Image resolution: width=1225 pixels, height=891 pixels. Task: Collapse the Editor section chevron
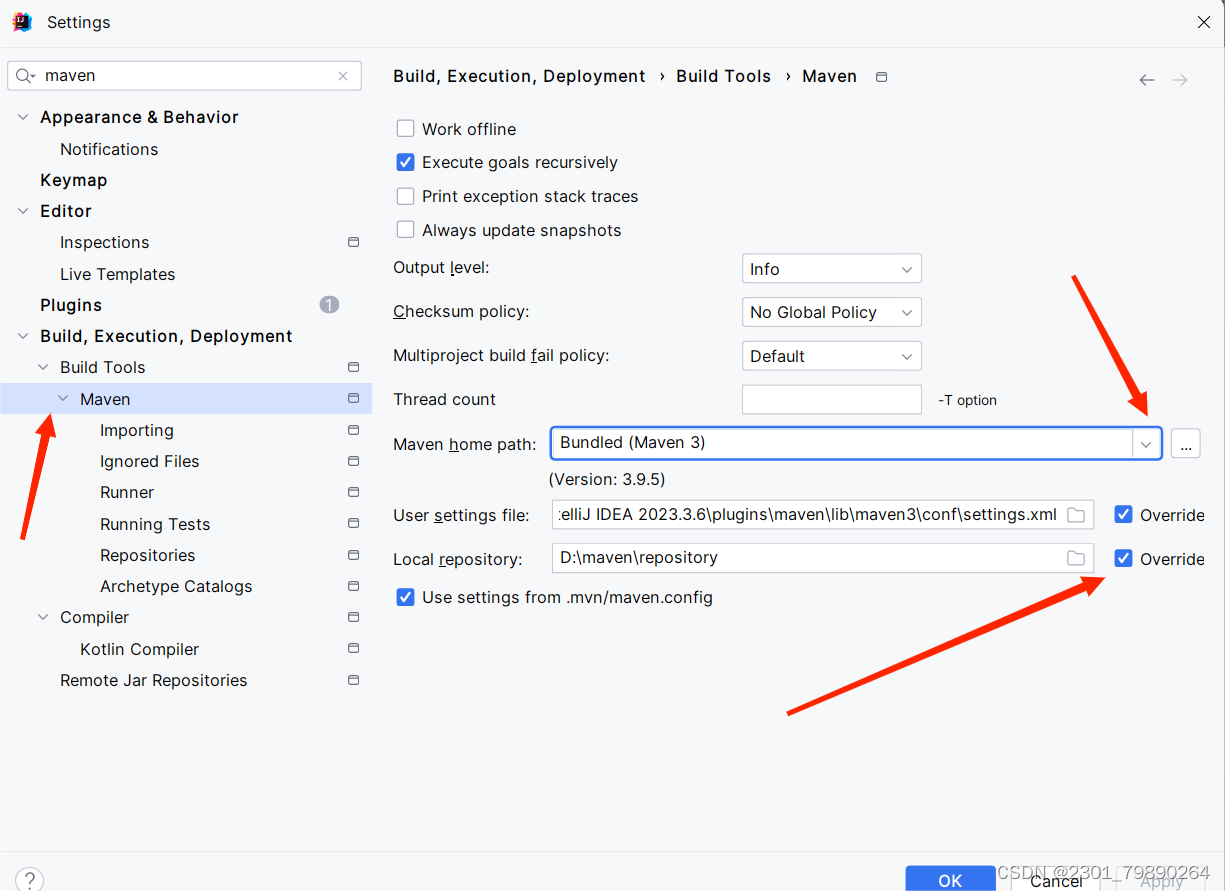coord(24,211)
